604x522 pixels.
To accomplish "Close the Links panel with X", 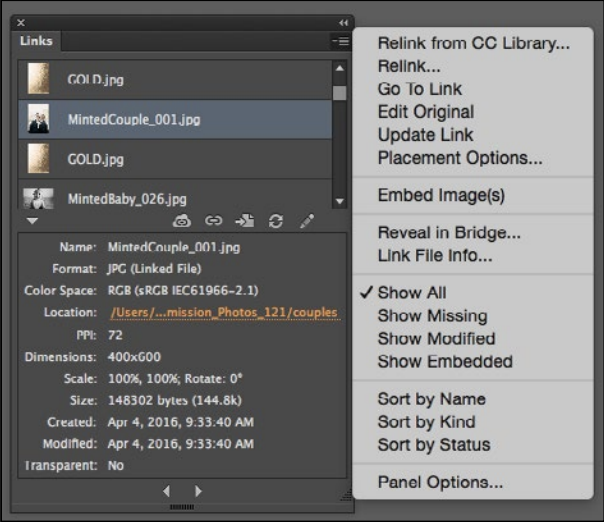I will pyautogui.click(x=21, y=23).
